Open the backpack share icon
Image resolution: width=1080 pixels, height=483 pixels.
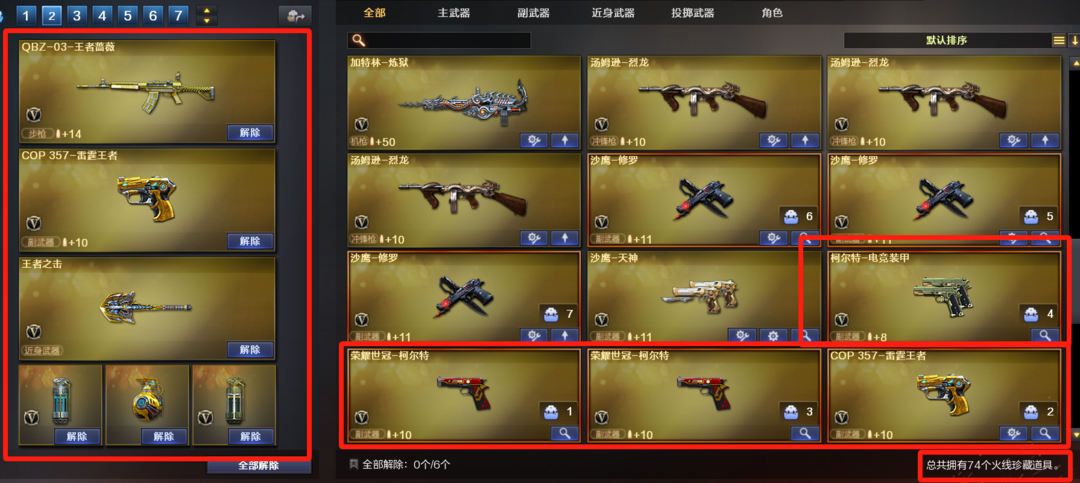click(295, 14)
